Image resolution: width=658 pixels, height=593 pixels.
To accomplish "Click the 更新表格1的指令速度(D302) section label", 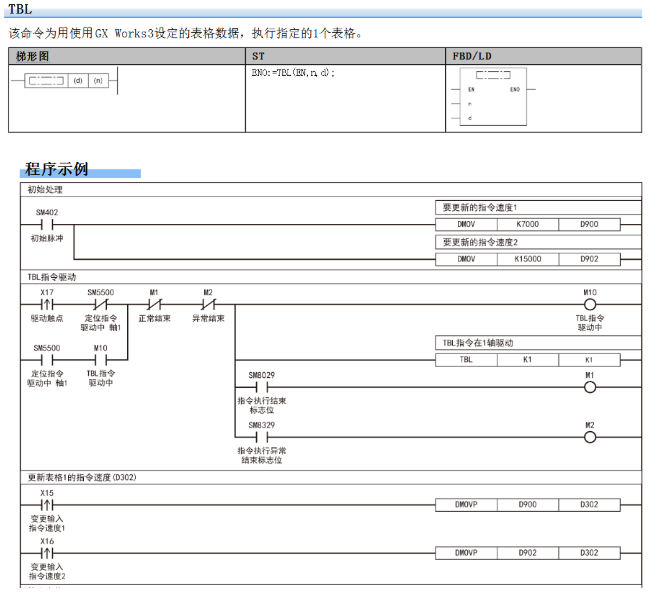I will click(82, 478).
